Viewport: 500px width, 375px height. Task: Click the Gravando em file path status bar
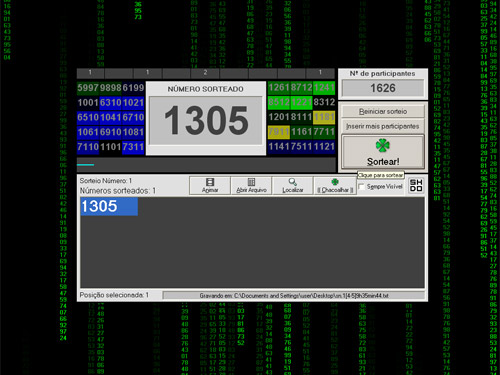[x=294, y=296]
